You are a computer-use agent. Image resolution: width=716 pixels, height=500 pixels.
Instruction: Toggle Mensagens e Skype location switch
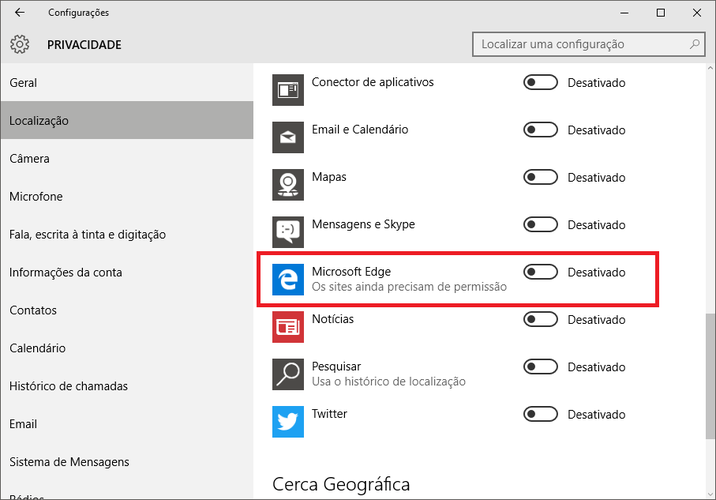pyautogui.click(x=540, y=225)
